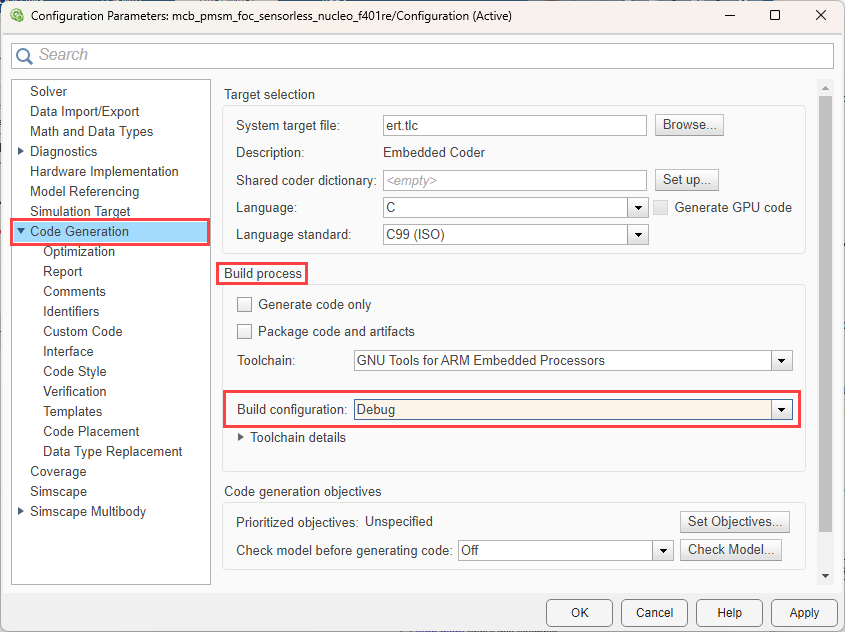Open the Build configuration dropdown
The image size is (845, 632).
pos(780,410)
